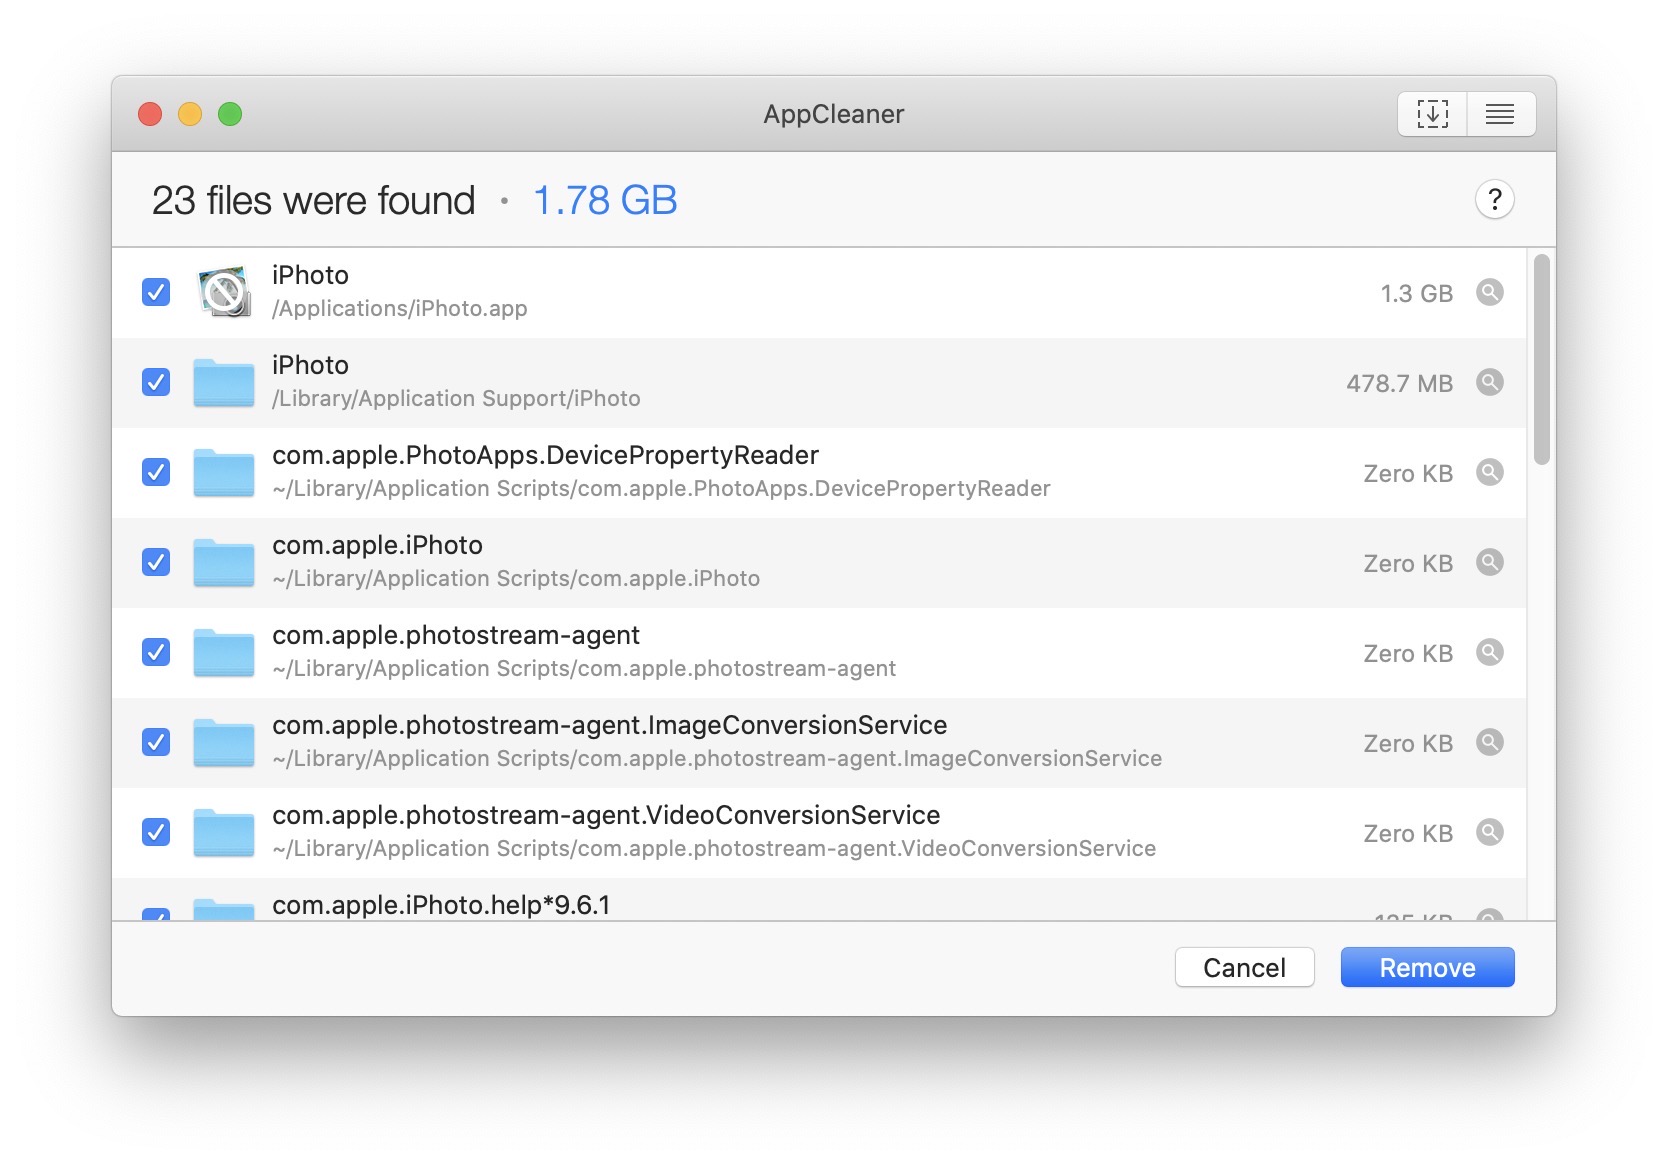Select the '23 files were found' heading
This screenshot has height=1164, width=1668.
click(x=313, y=200)
